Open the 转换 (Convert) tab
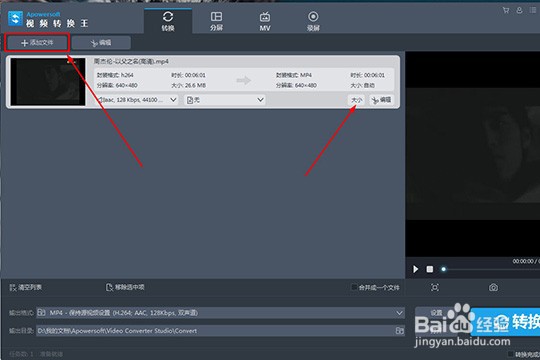This screenshot has height=360, width=540. coord(168,21)
